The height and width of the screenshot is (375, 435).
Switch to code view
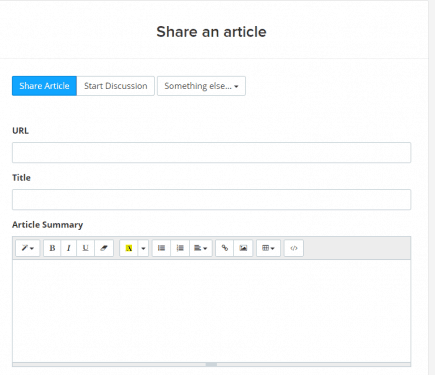294,248
